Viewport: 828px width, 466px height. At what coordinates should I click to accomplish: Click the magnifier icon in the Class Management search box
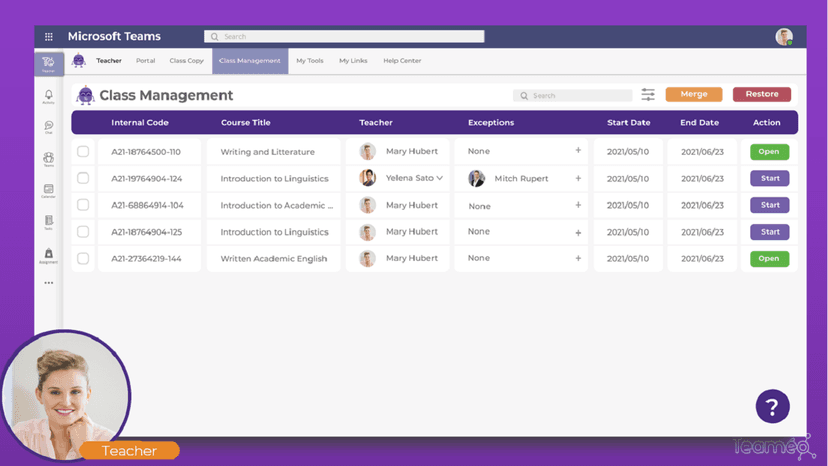[x=524, y=96]
